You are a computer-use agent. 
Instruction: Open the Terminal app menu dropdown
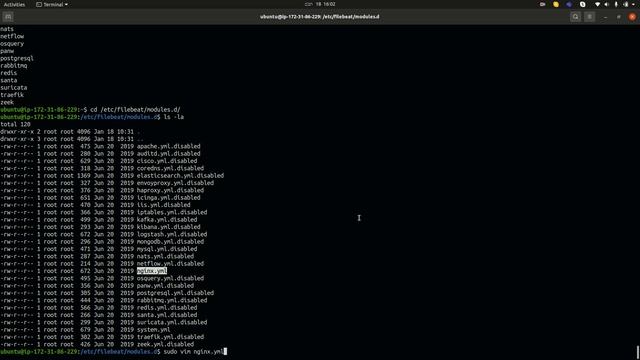pos(52,4)
